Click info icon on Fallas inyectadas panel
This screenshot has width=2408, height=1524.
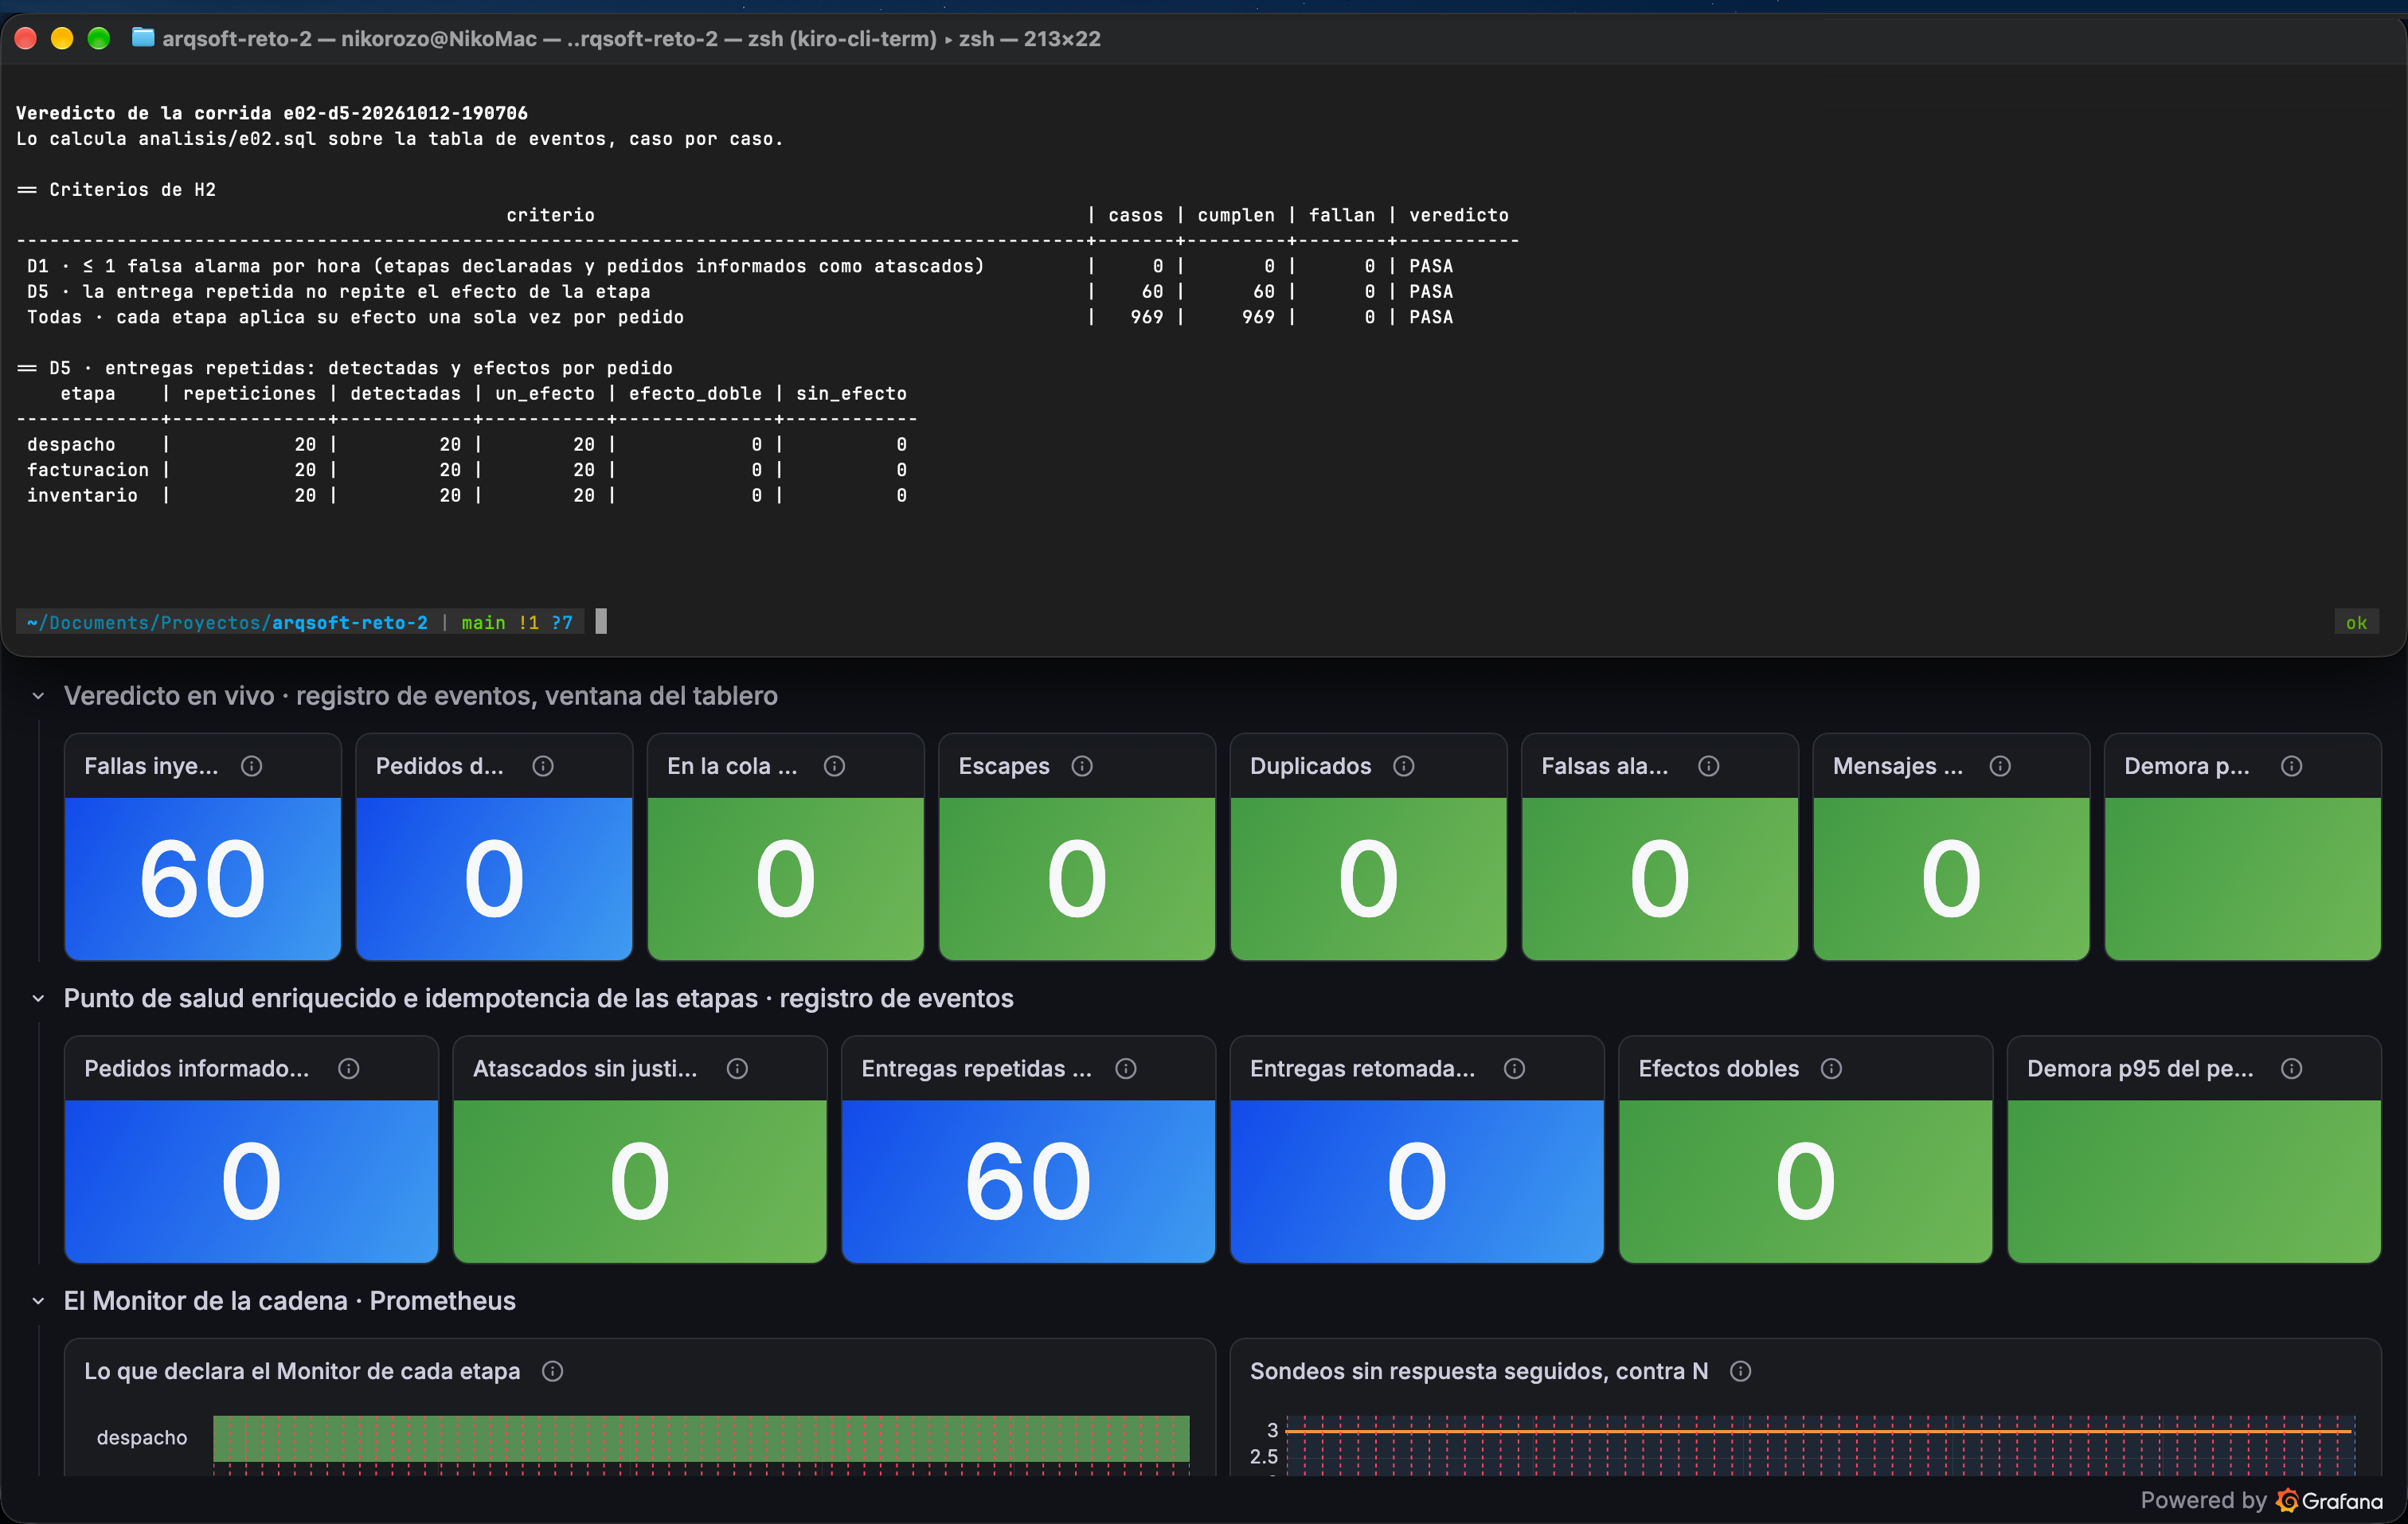pos(252,766)
